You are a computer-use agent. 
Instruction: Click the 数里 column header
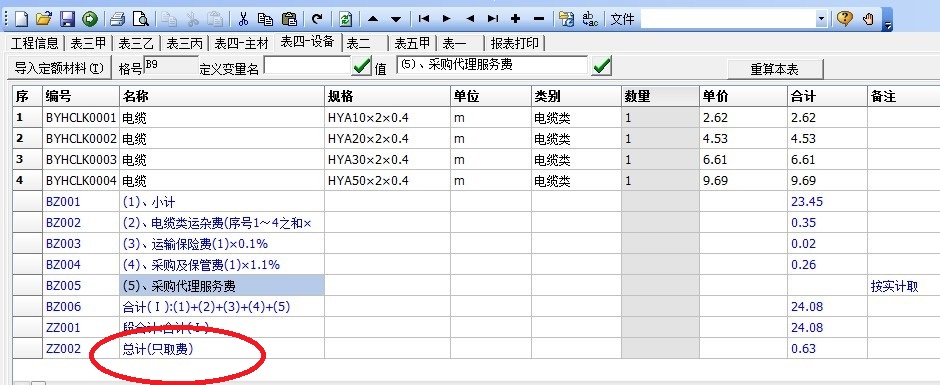[660, 97]
